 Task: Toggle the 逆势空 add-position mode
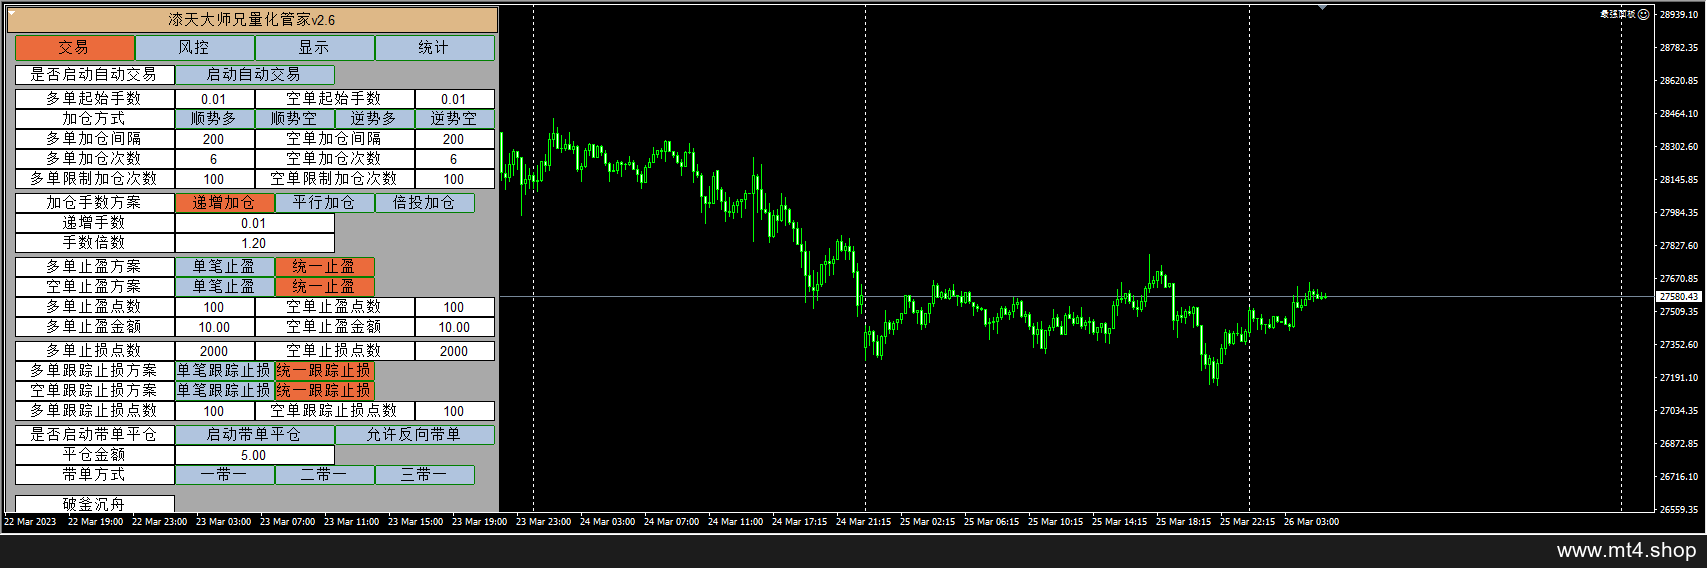(455, 118)
